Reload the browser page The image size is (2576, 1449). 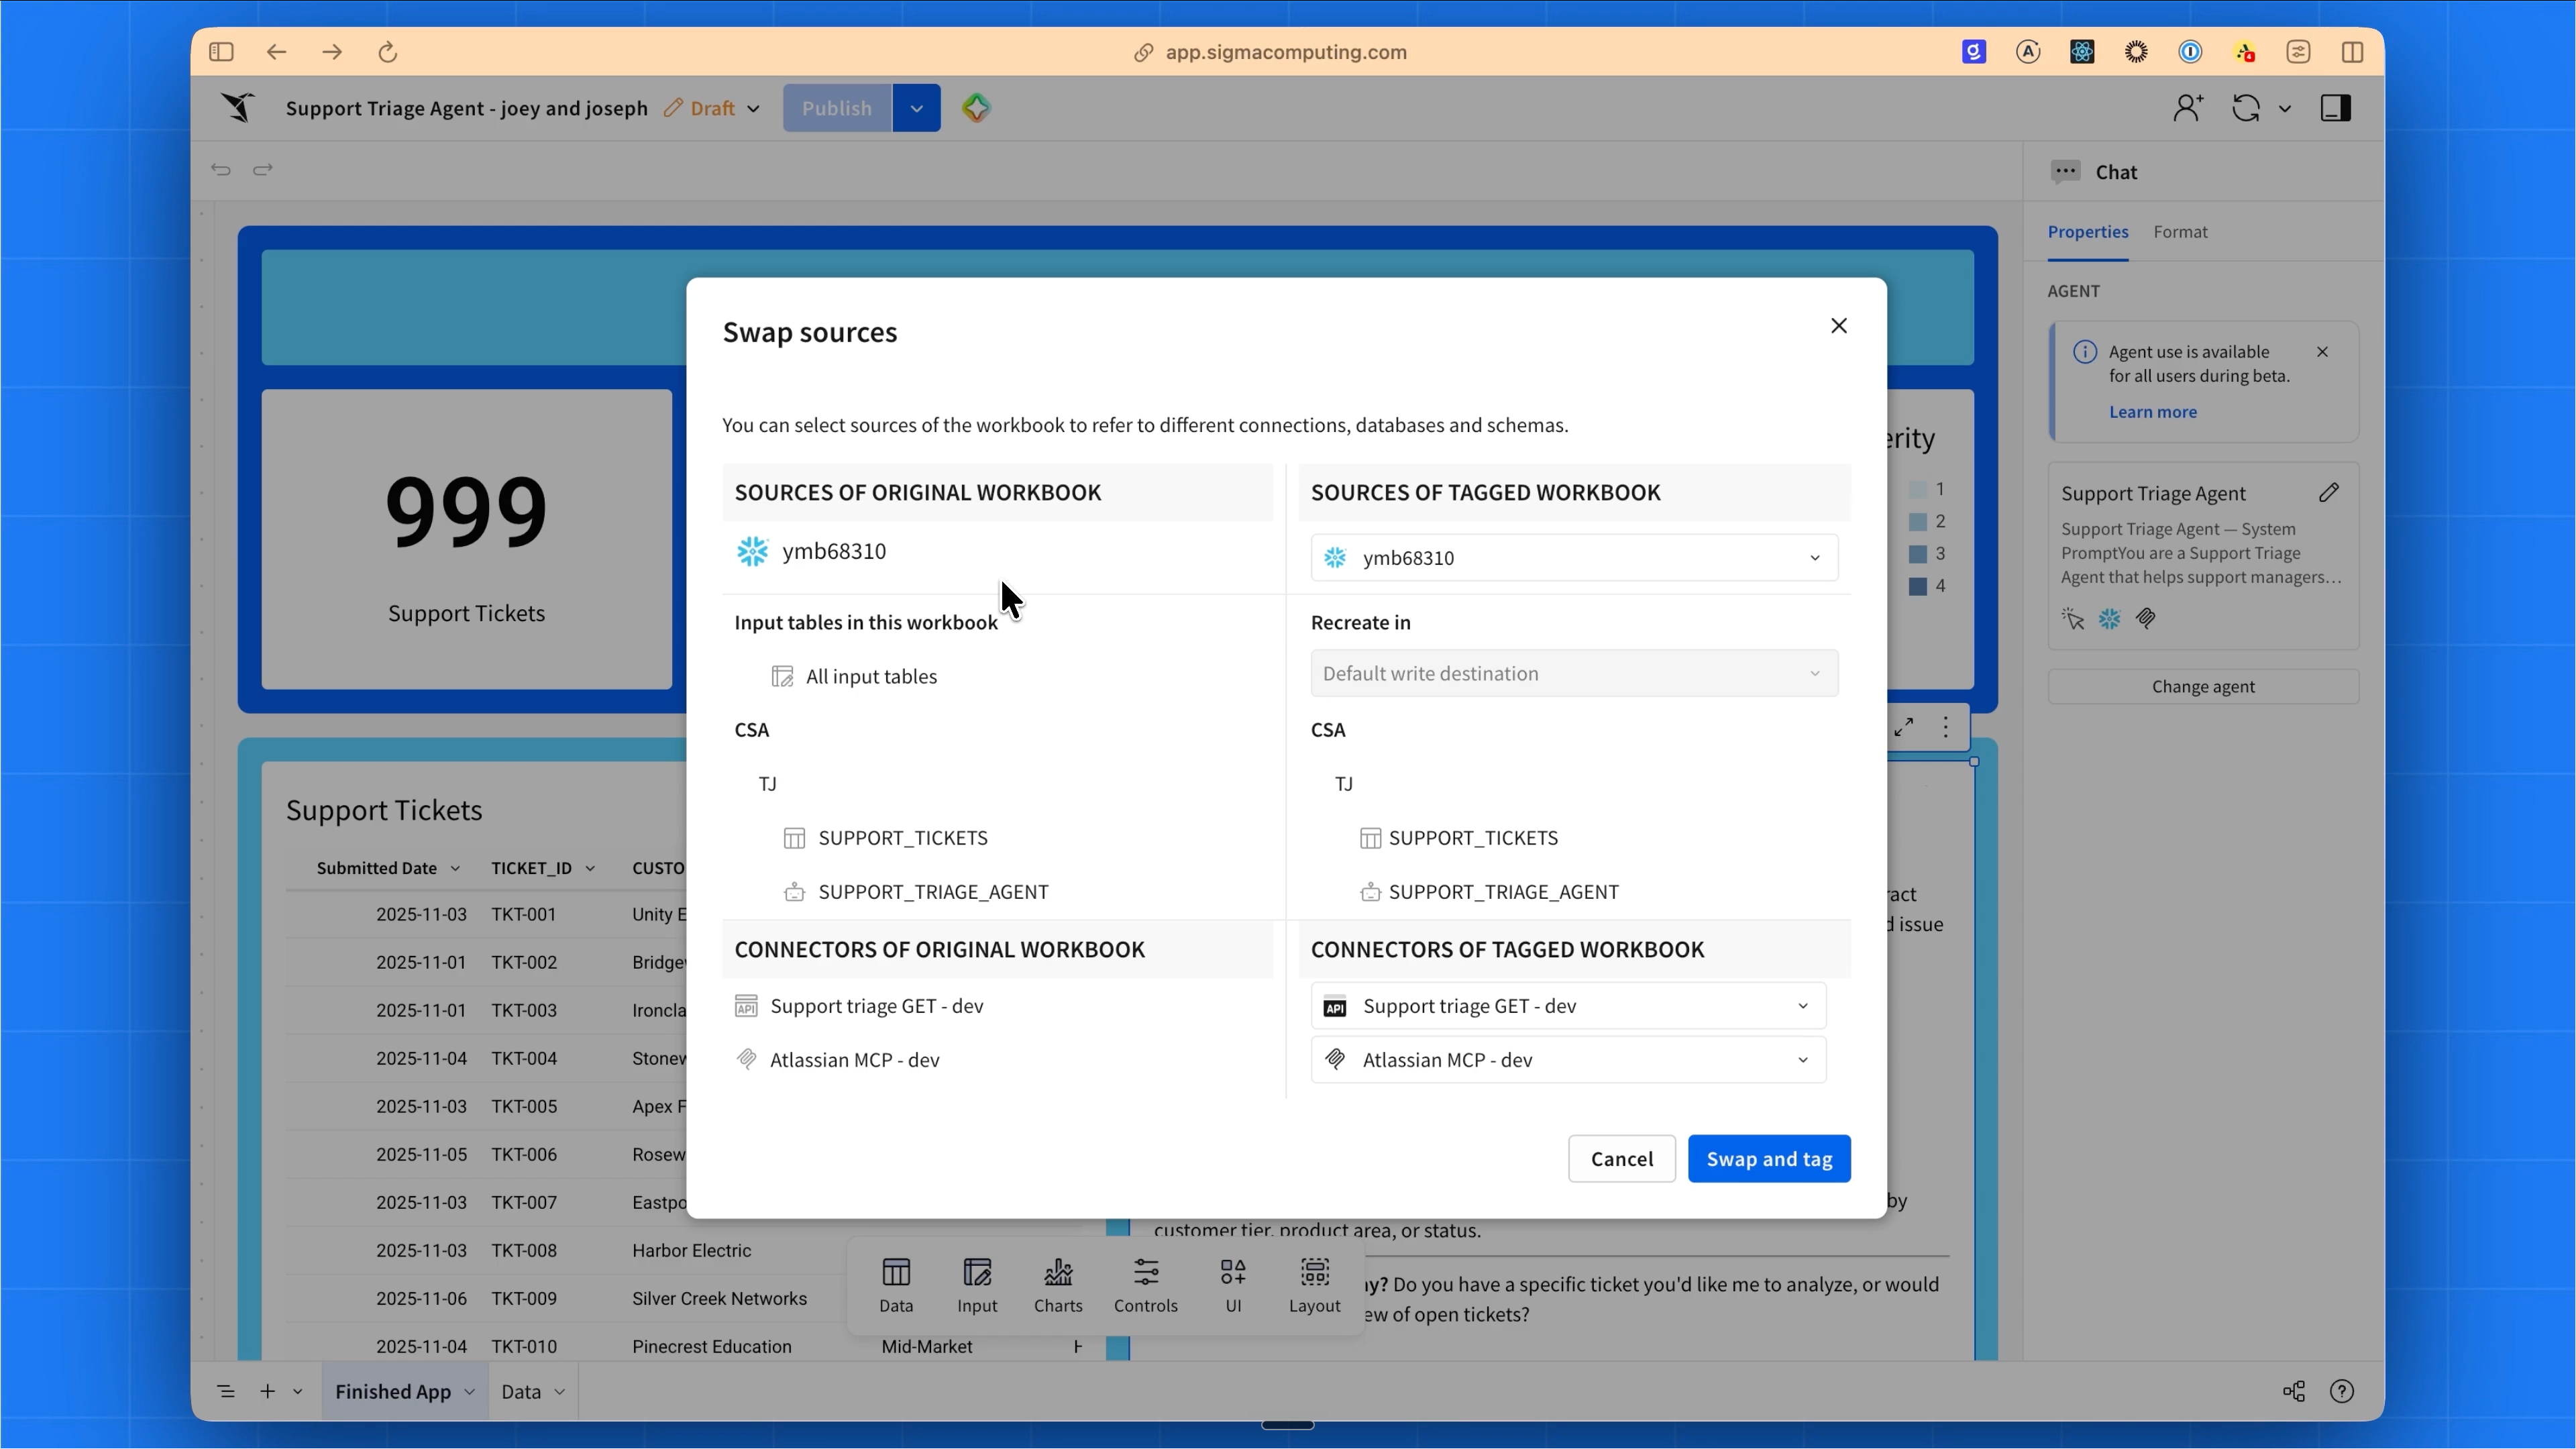[388, 52]
